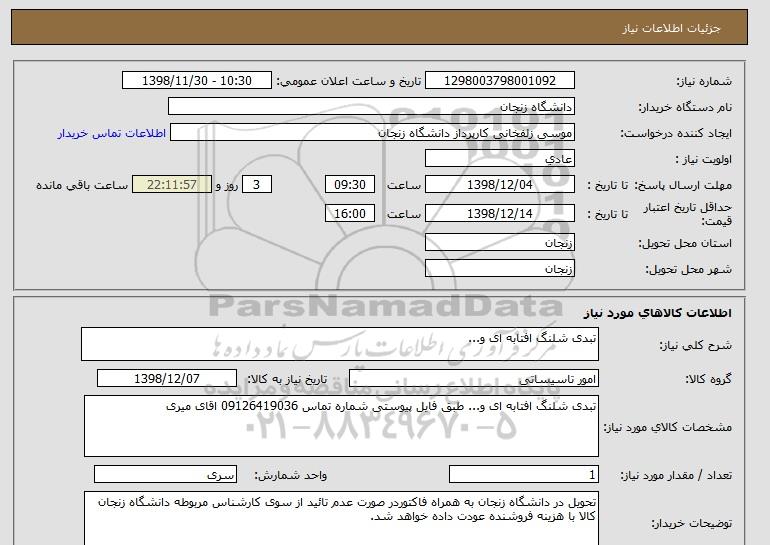Click the مشخصات کالای مورد نیاز label
Image resolution: width=770 pixels, height=545 pixels.
pyautogui.click(x=668, y=427)
